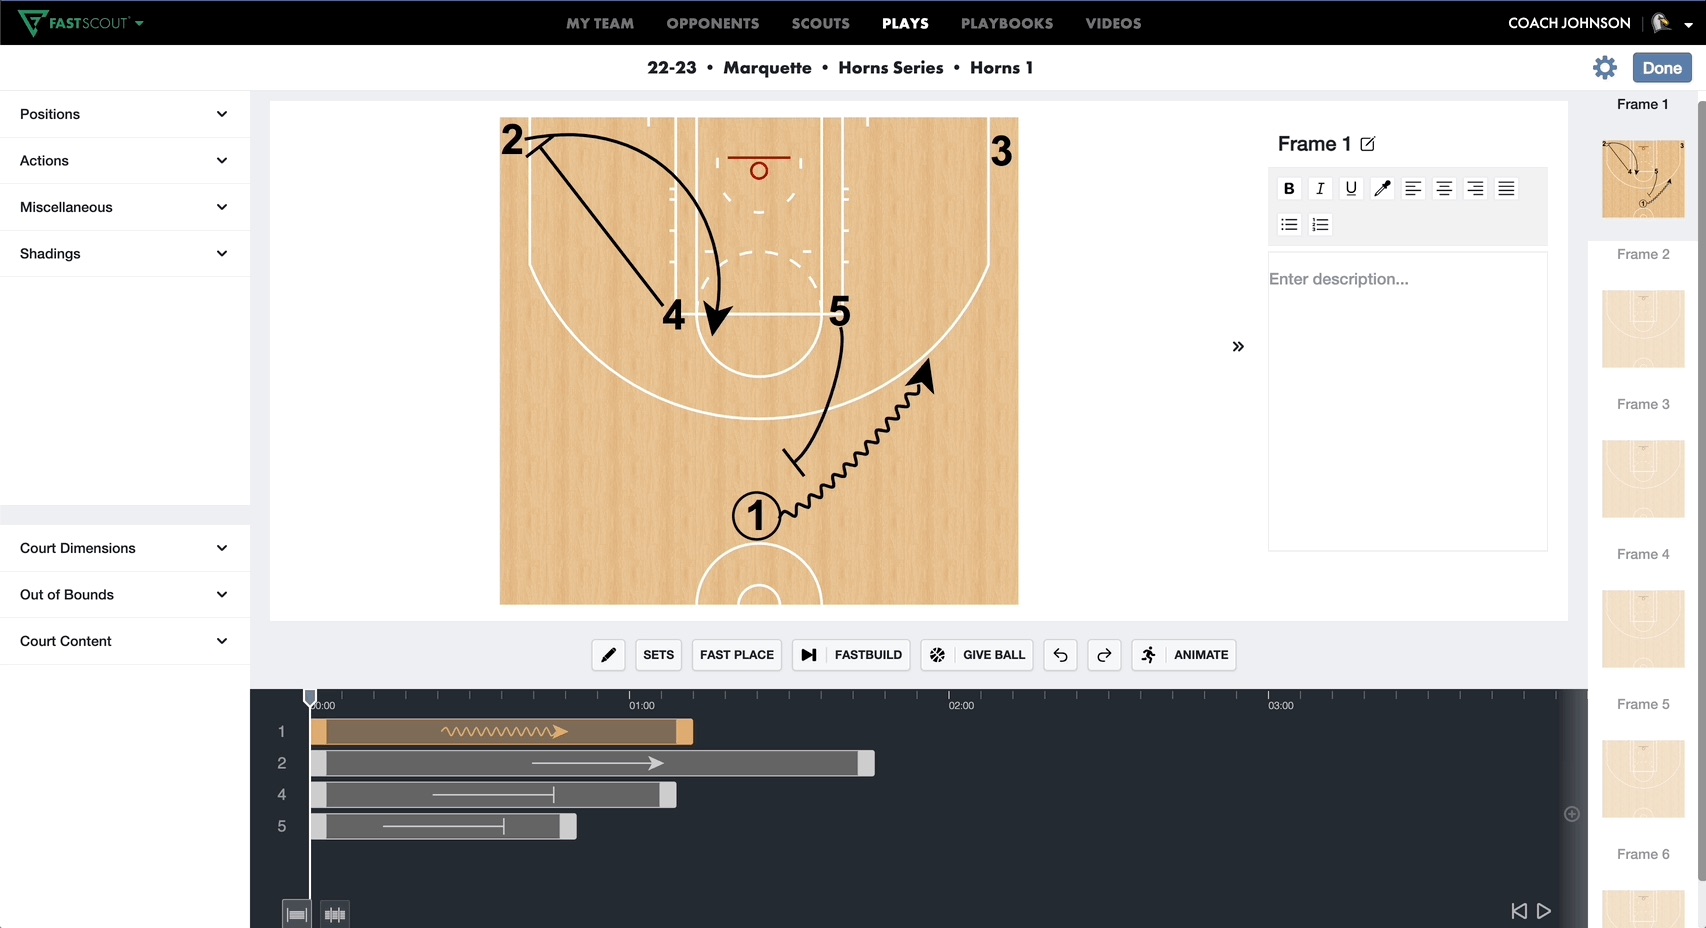Add a new frame with plus icon
The height and width of the screenshot is (928, 1706).
click(x=1572, y=814)
